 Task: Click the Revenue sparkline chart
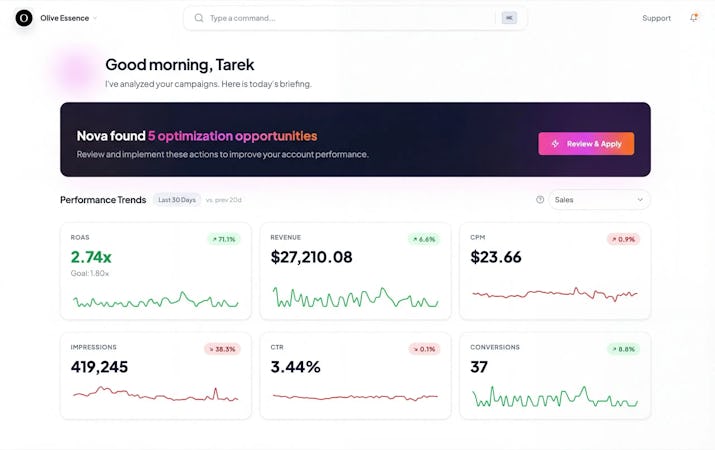coord(355,297)
